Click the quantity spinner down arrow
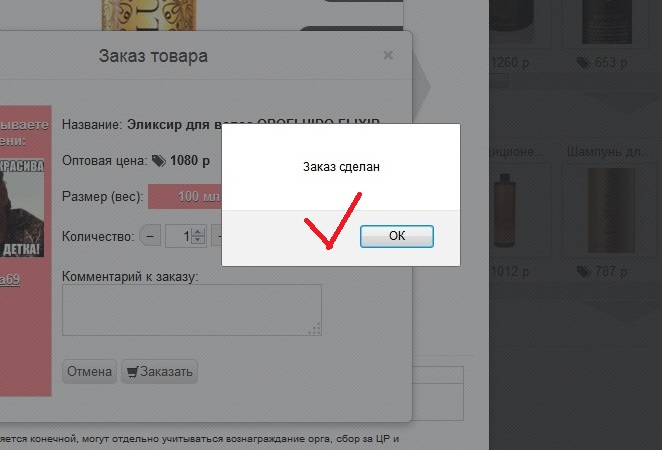Screen dimensions: 662x450 click(198, 240)
